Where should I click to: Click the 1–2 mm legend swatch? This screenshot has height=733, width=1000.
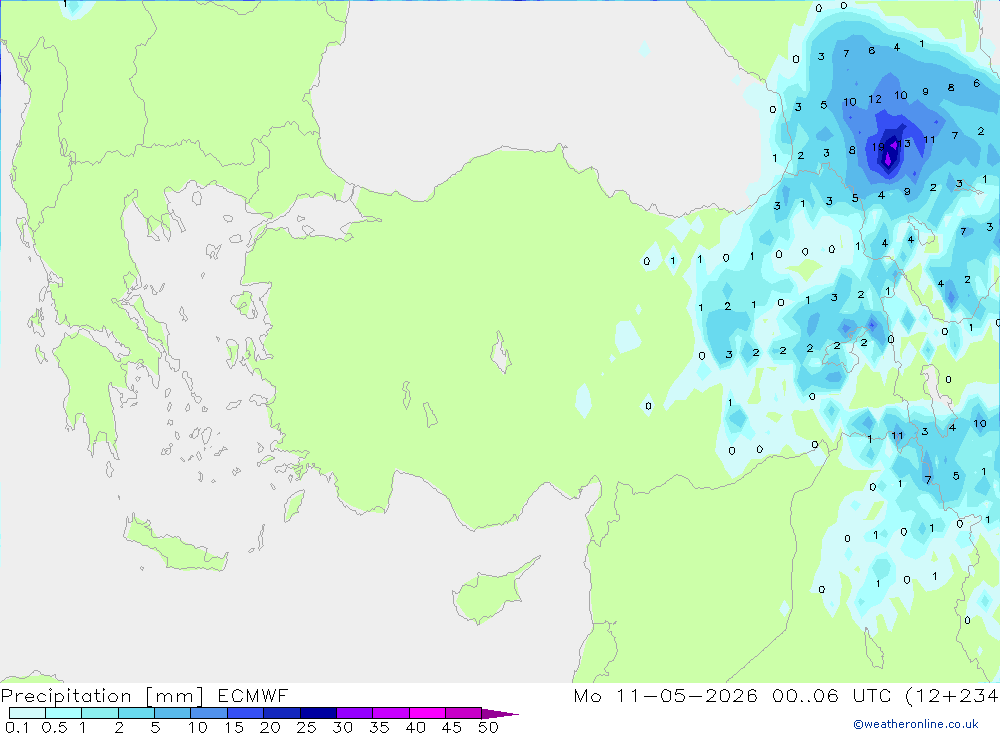pos(99,713)
